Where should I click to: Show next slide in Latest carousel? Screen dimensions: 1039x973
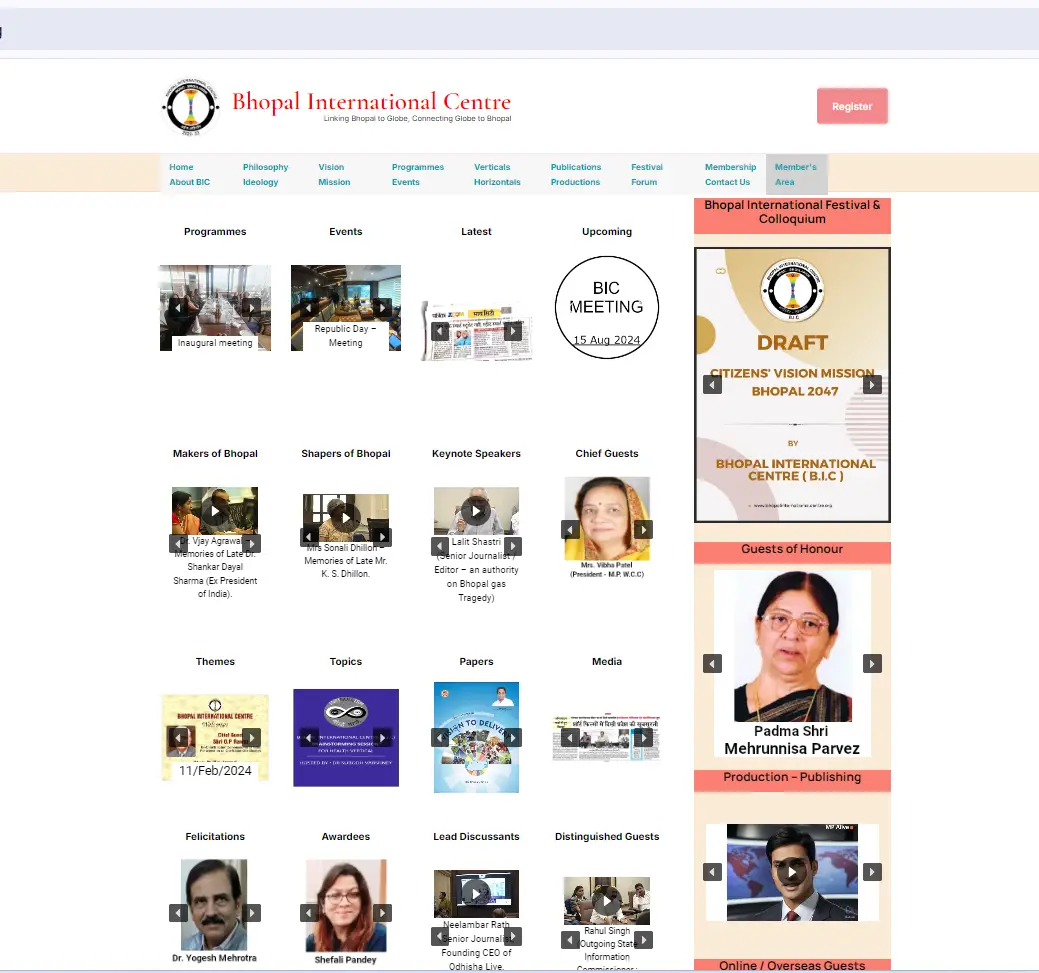[x=513, y=331]
